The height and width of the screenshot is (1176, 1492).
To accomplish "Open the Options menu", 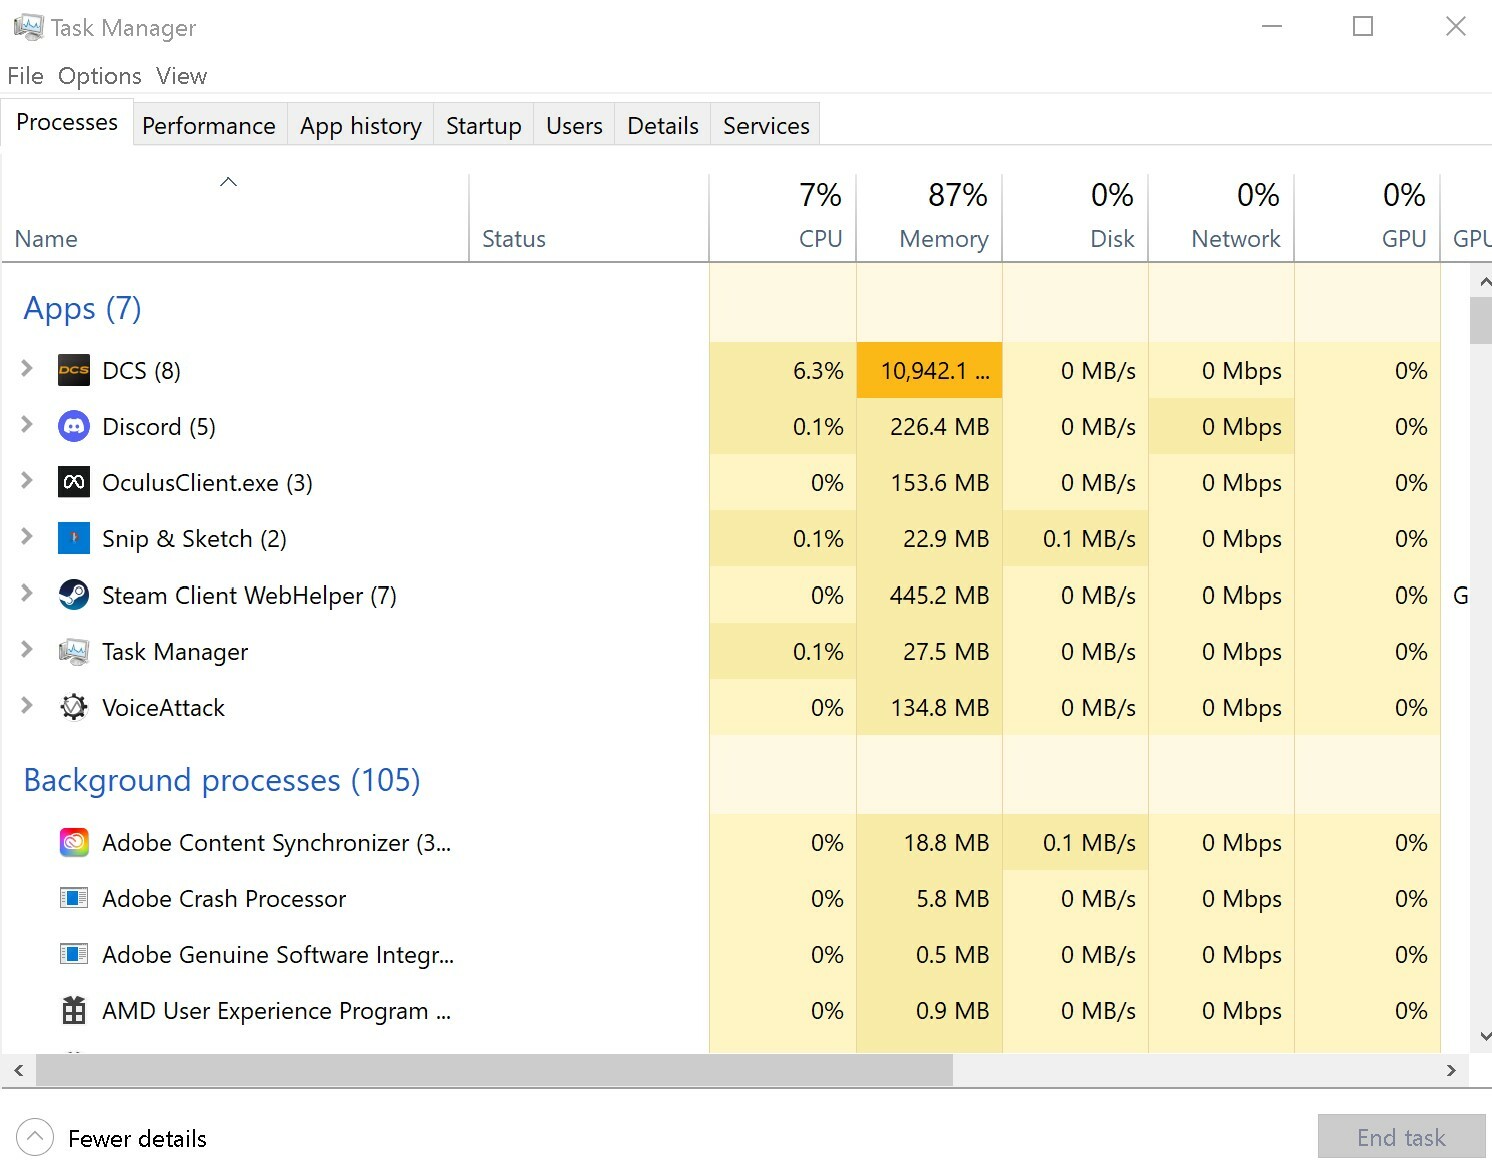I will pyautogui.click(x=100, y=76).
